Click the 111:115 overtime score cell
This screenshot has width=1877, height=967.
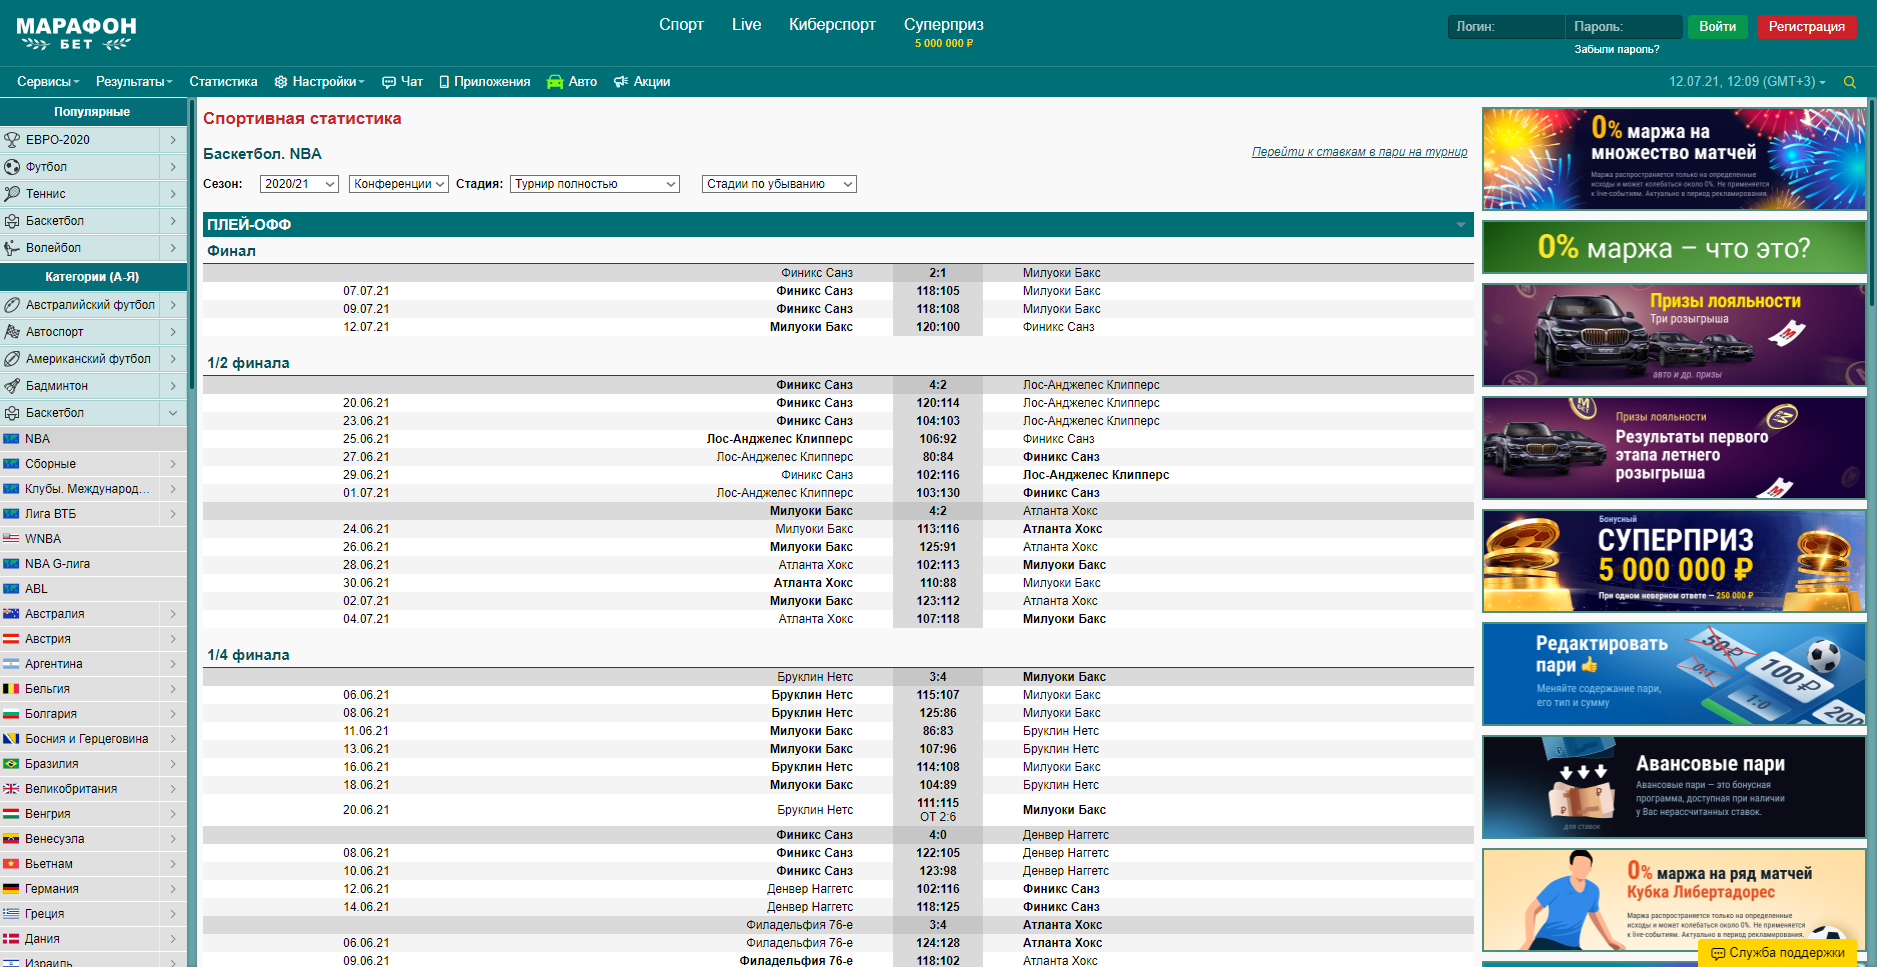(938, 810)
